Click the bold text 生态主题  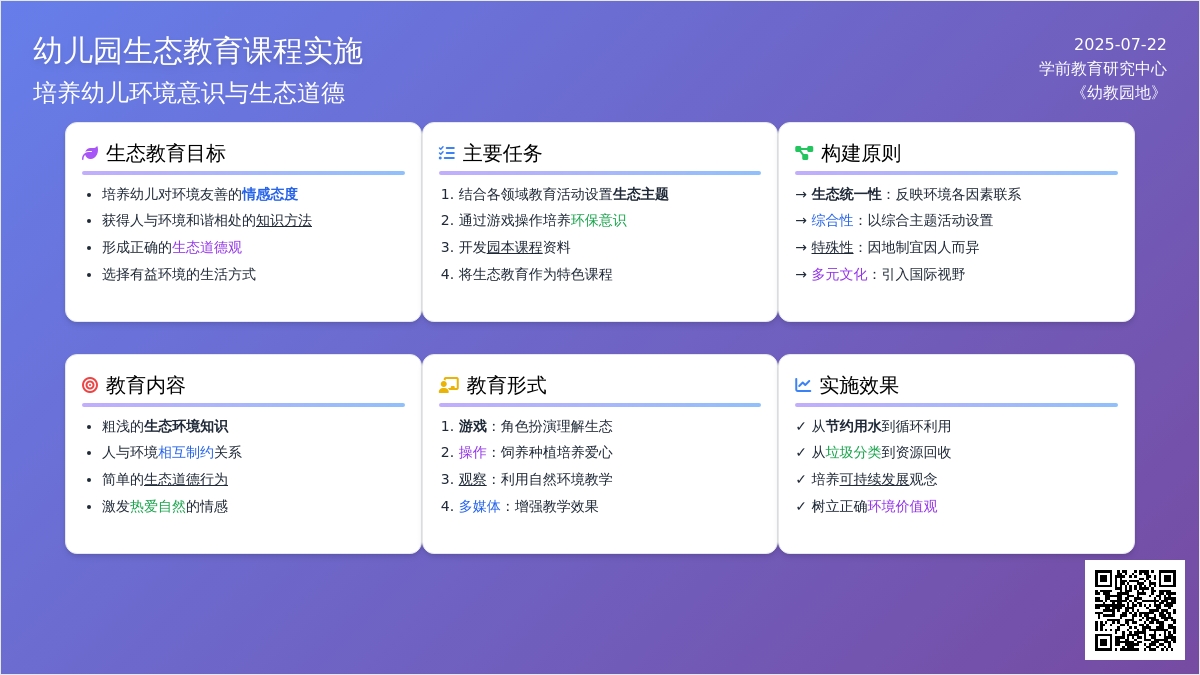[641, 194]
